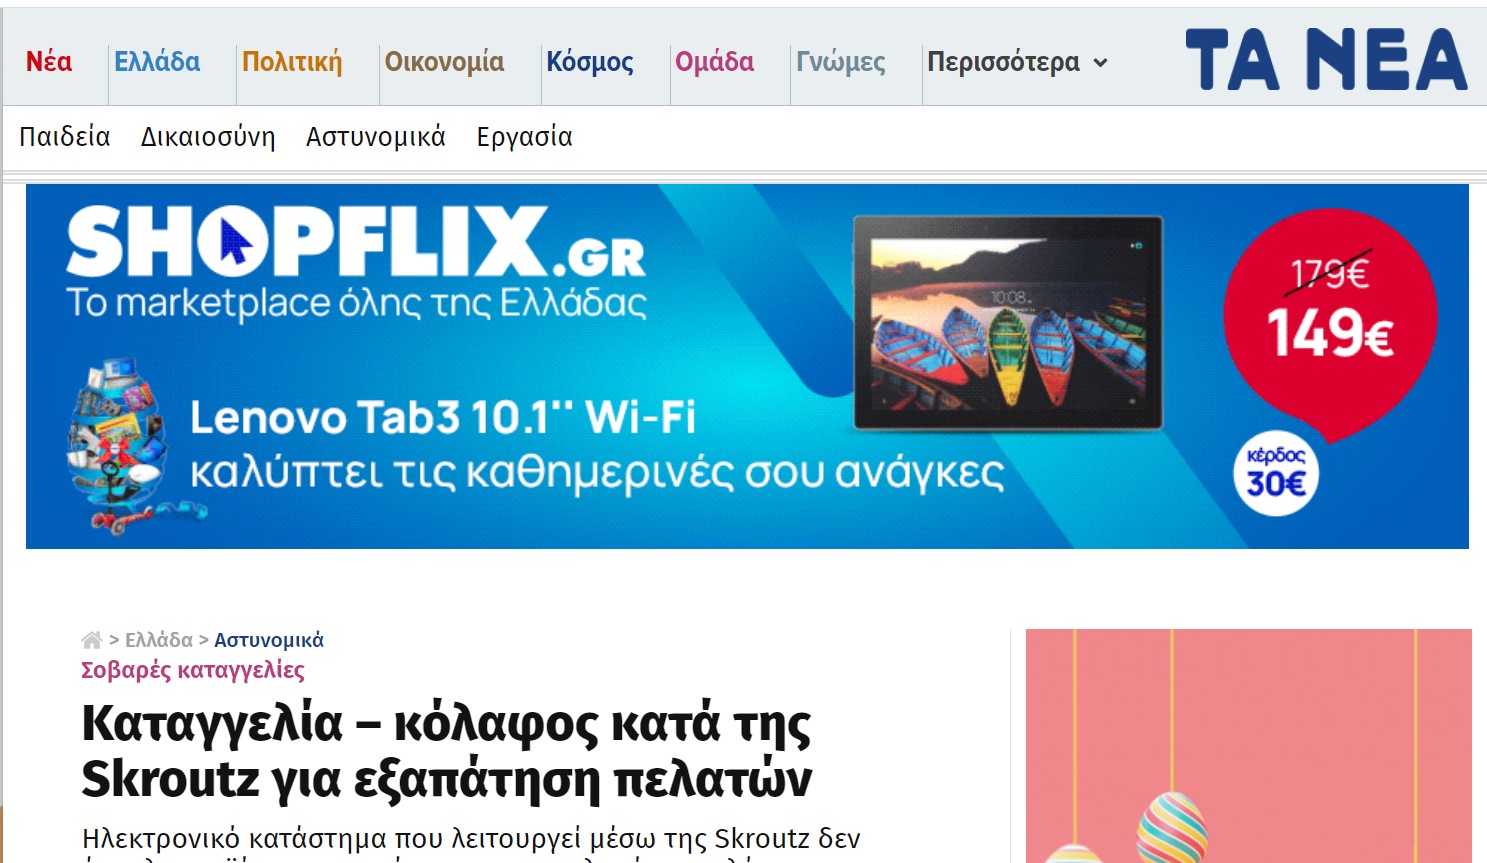Click the TA NEA logo
Screen dimensions: 1487x863
[1326, 59]
